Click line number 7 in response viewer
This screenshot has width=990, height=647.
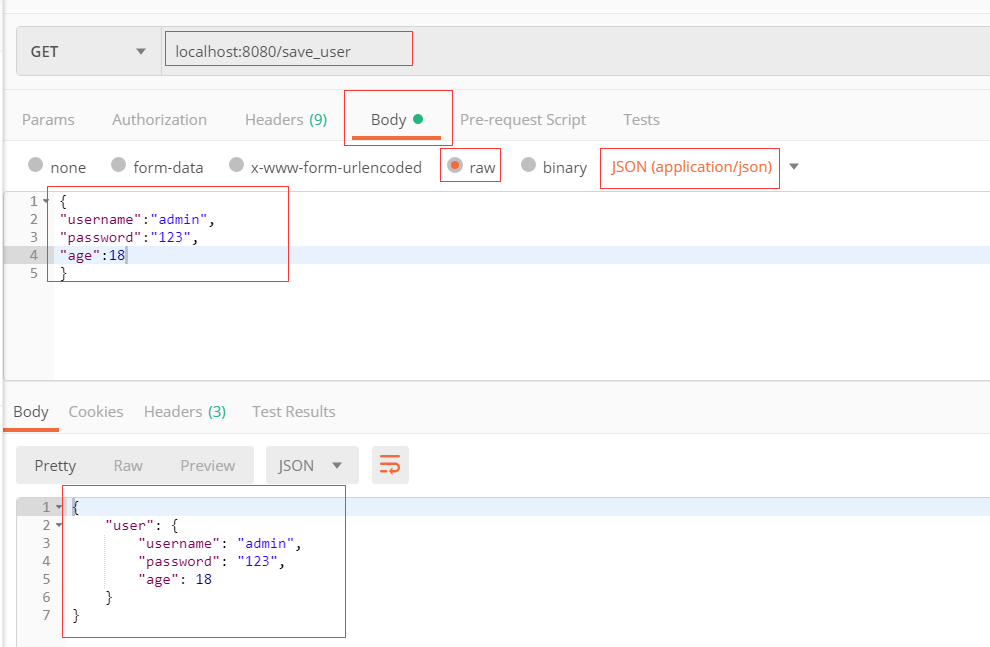46,615
